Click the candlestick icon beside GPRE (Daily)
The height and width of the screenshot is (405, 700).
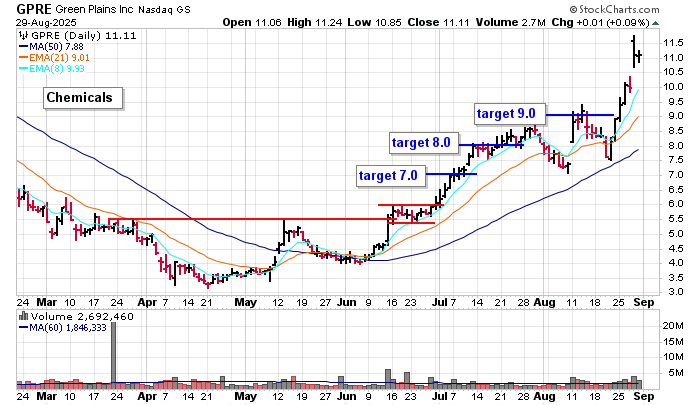[x=23, y=36]
